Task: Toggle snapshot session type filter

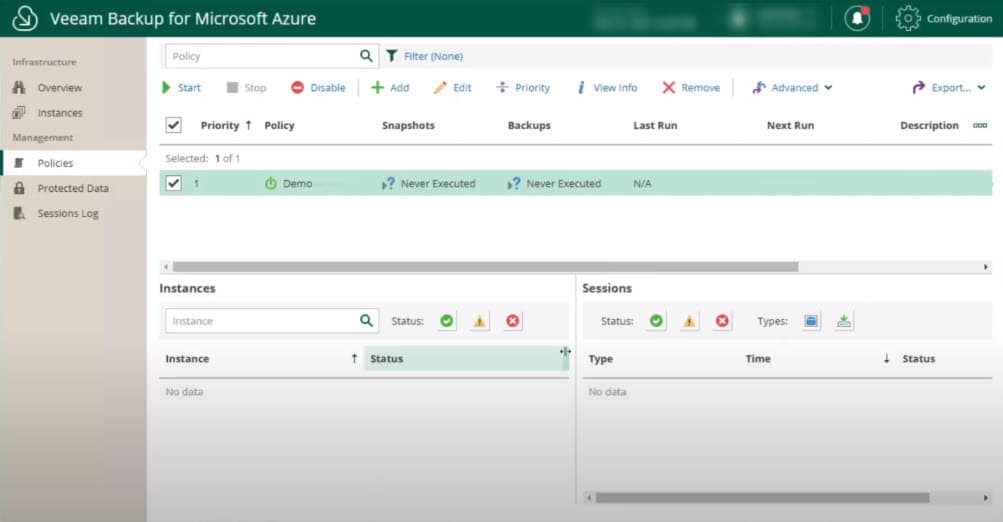Action: (x=811, y=321)
